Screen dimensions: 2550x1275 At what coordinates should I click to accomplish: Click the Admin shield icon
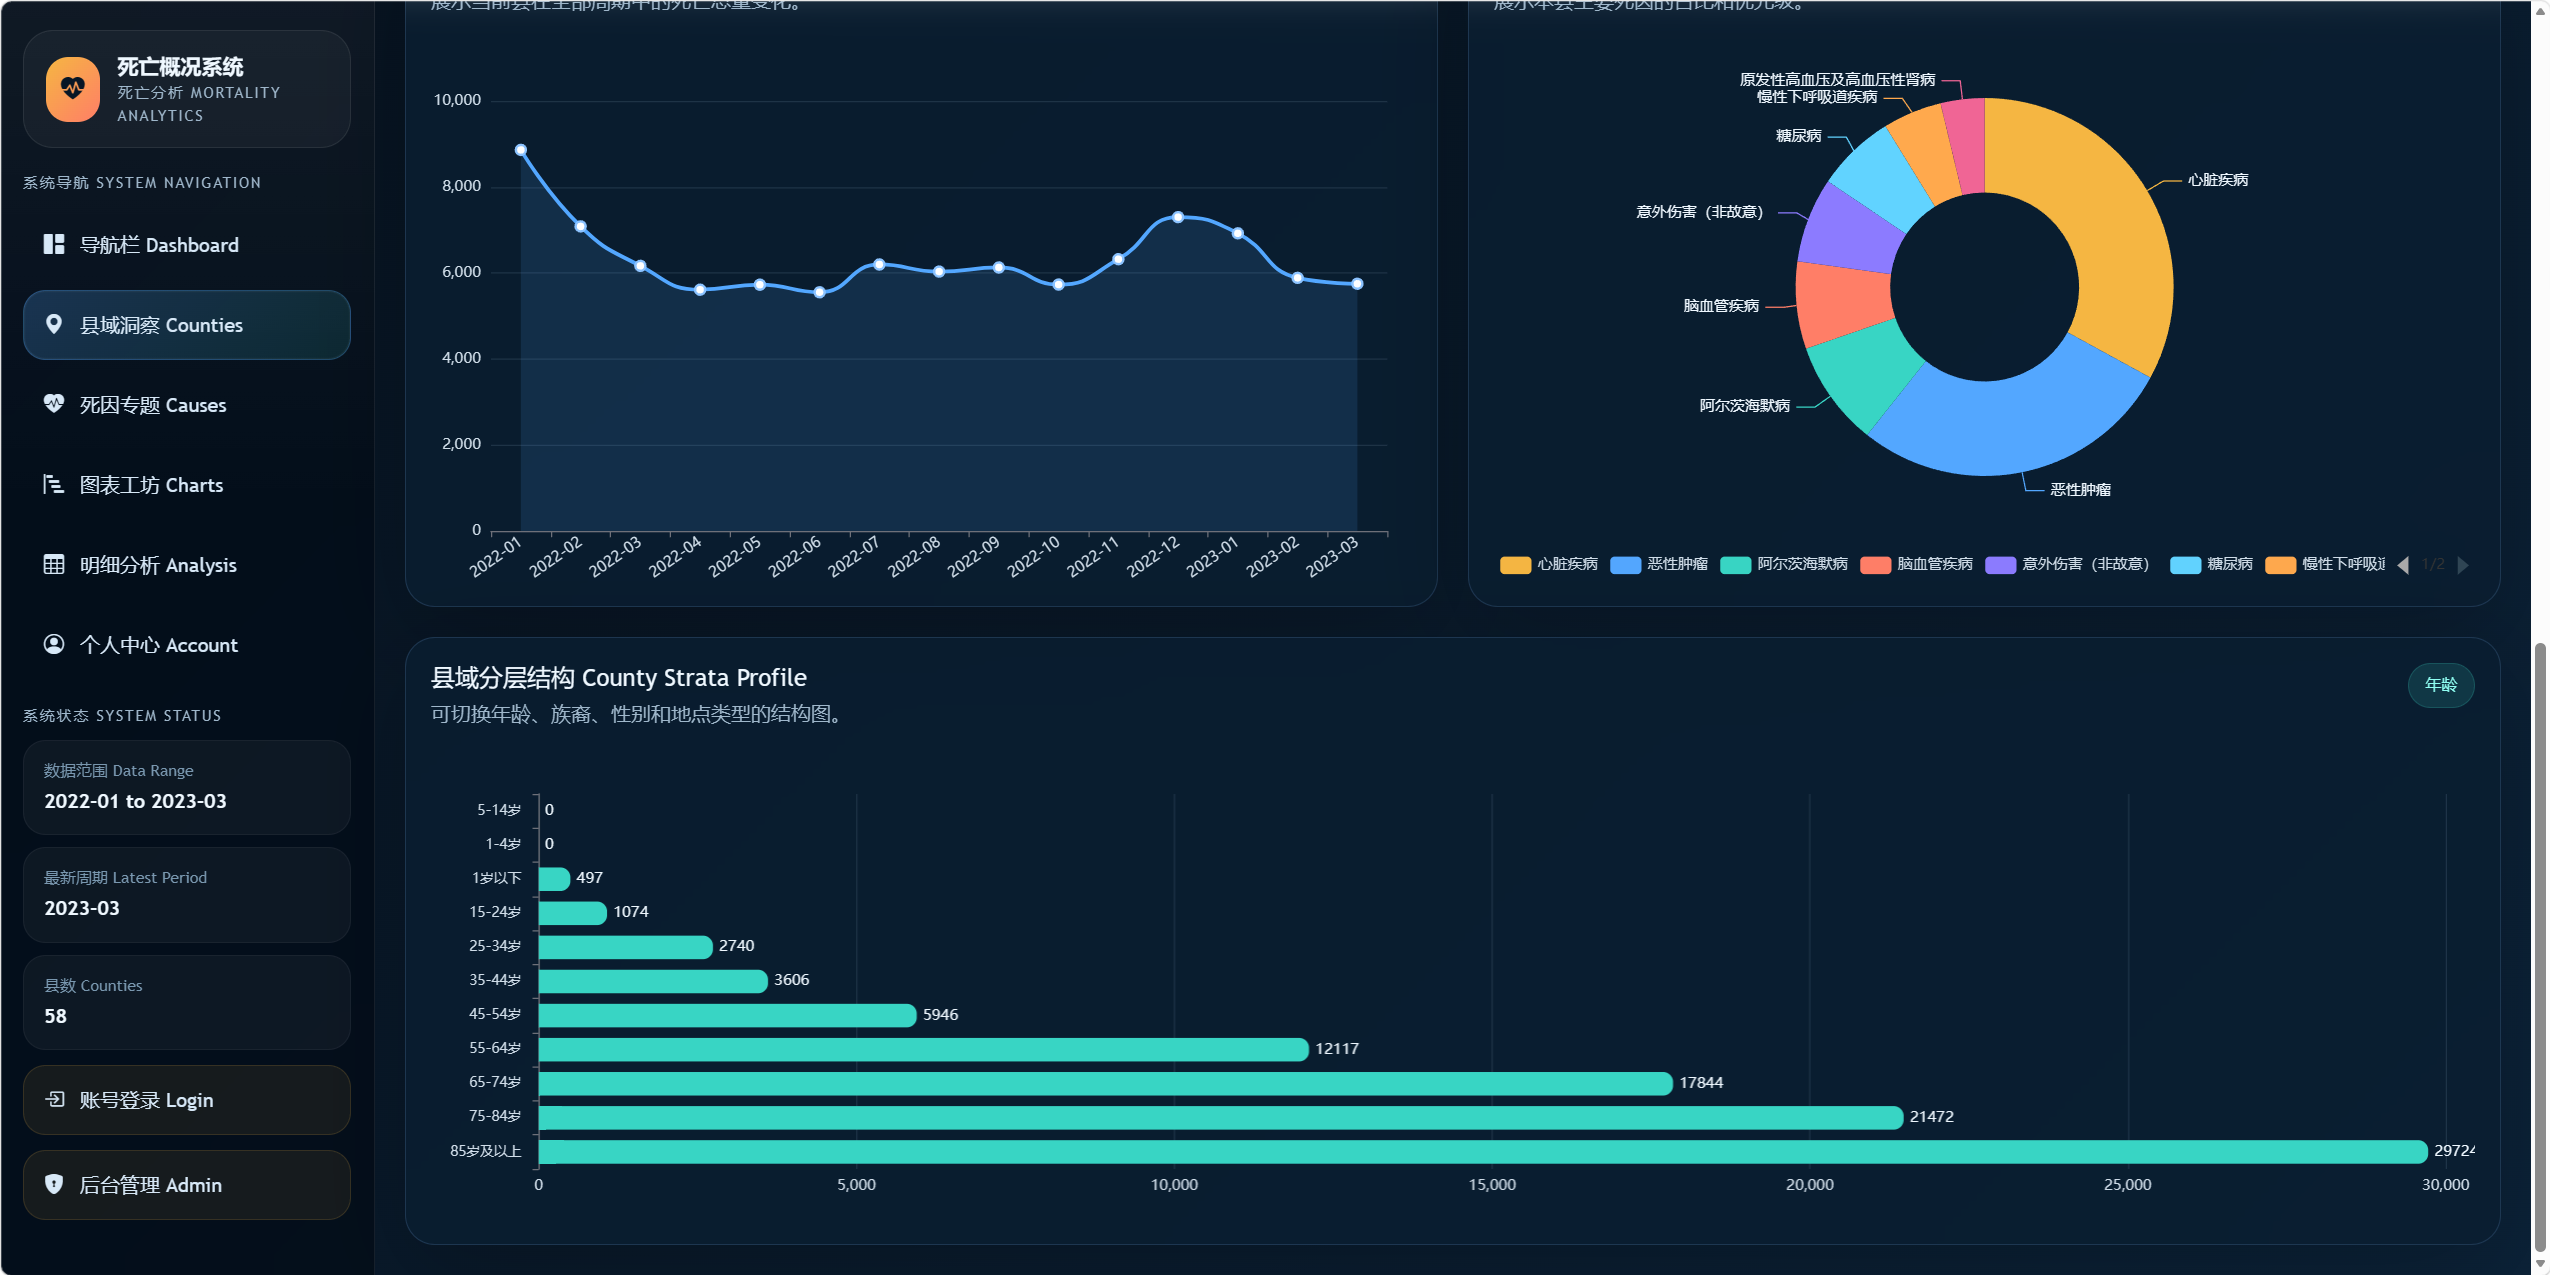coord(54,1184)
